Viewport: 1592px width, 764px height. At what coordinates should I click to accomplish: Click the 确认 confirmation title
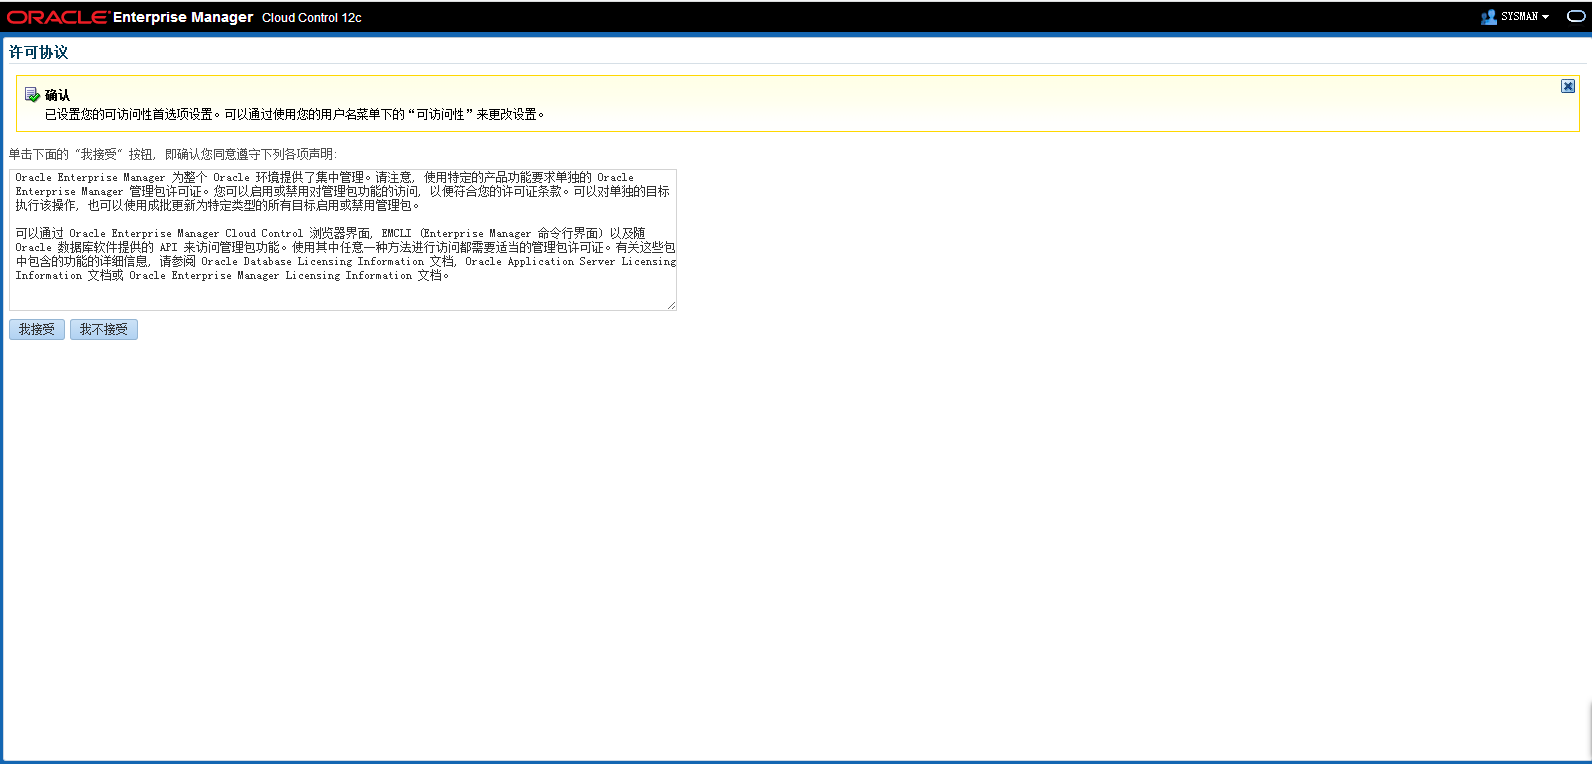(57, 95)
